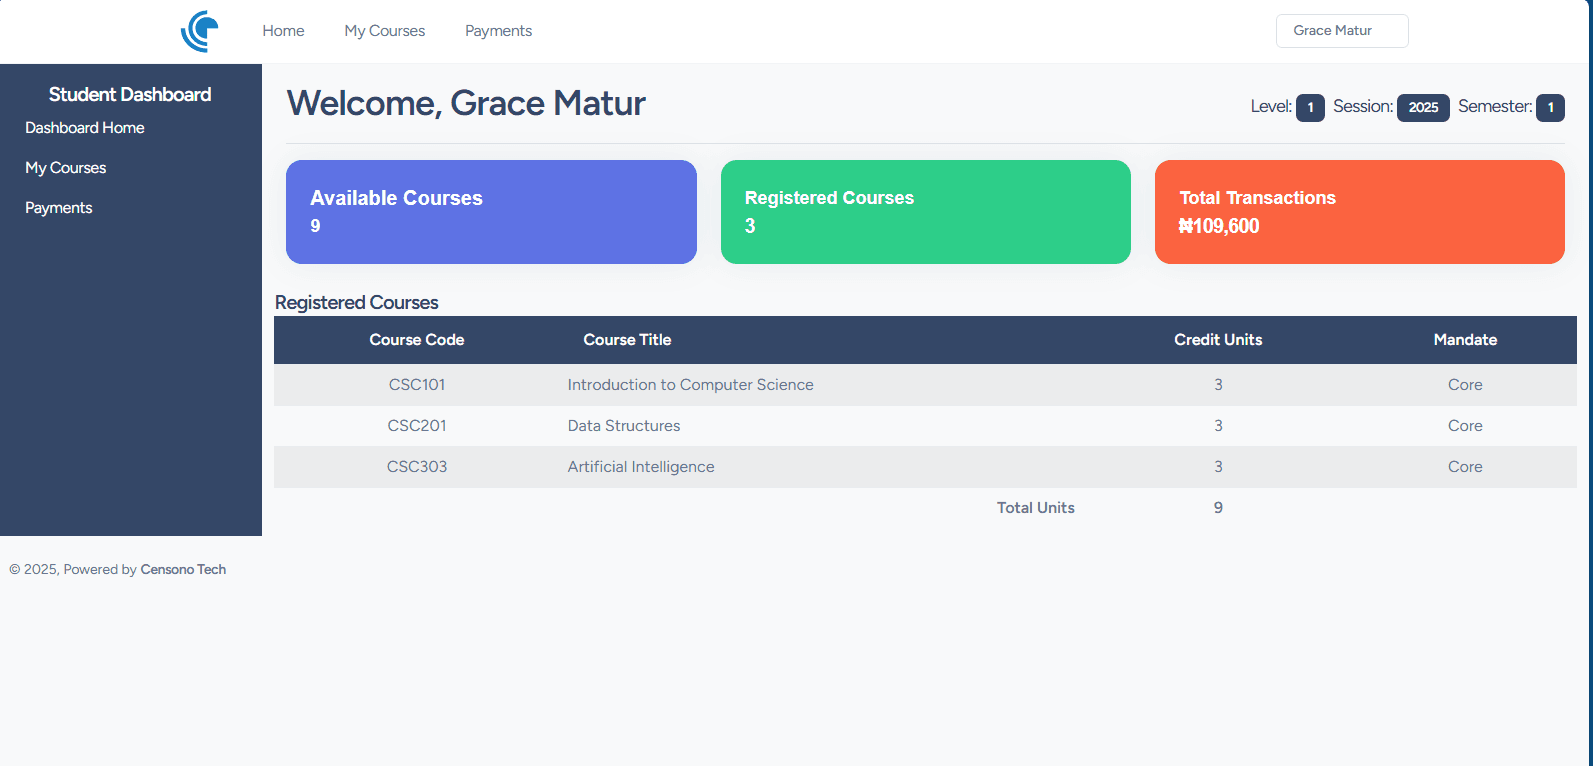Open My Courses in the sidebar

click(66, 168)
